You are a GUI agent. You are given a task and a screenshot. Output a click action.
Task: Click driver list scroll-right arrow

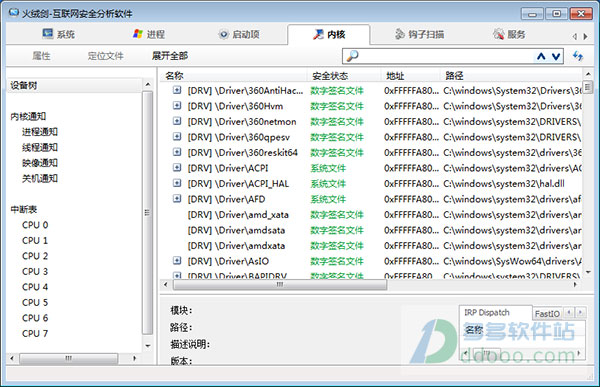575,284
